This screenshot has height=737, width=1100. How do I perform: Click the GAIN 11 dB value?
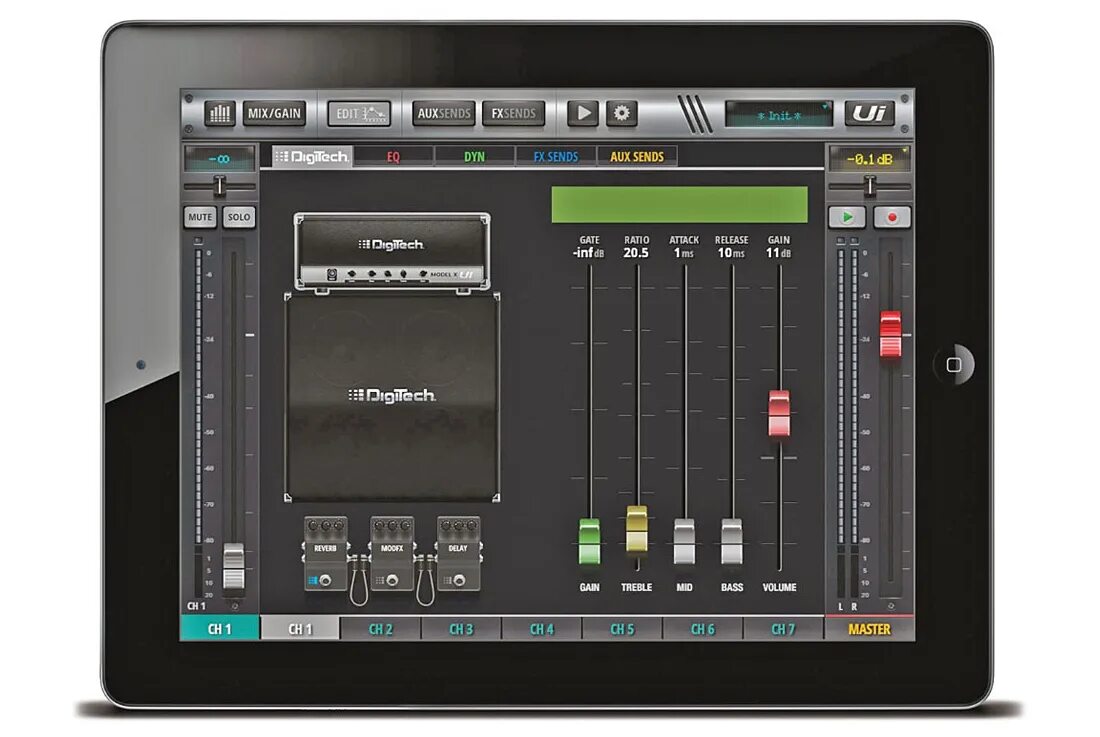coord(779,252)
